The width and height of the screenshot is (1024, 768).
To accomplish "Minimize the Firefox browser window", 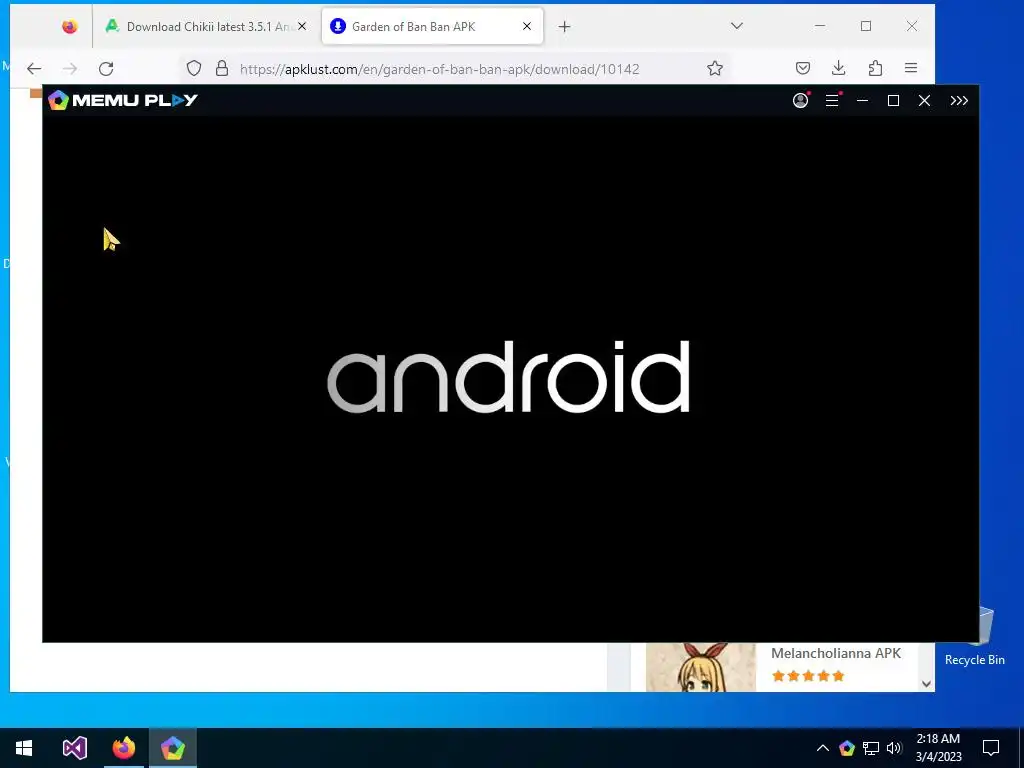I will point(820,26).
